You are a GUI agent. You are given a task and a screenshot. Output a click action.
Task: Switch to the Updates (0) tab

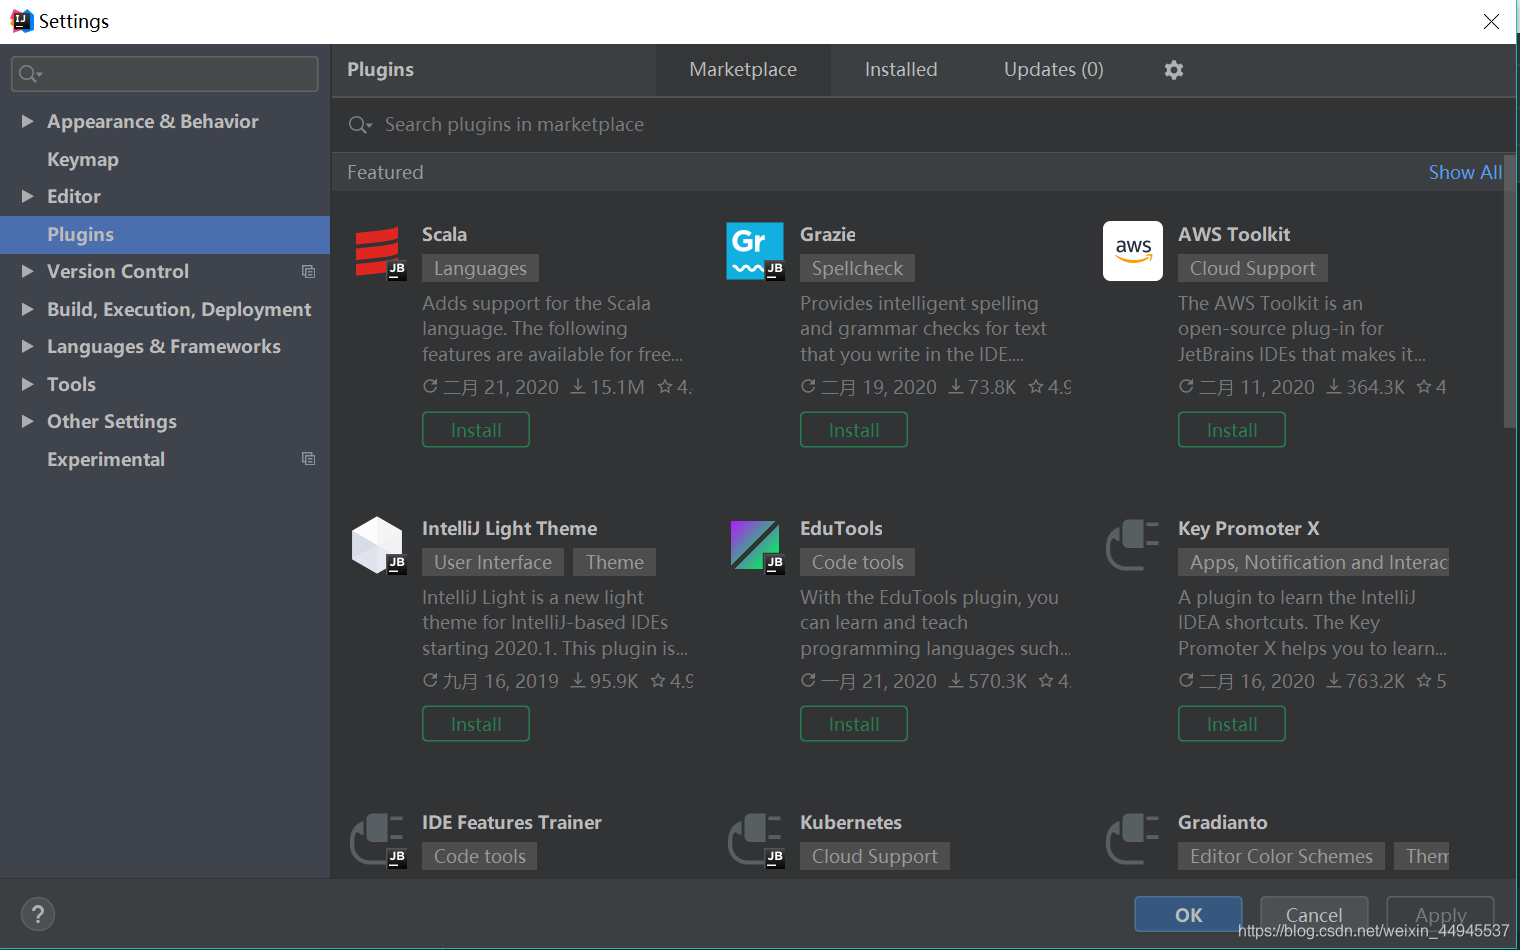(1054, 70)
